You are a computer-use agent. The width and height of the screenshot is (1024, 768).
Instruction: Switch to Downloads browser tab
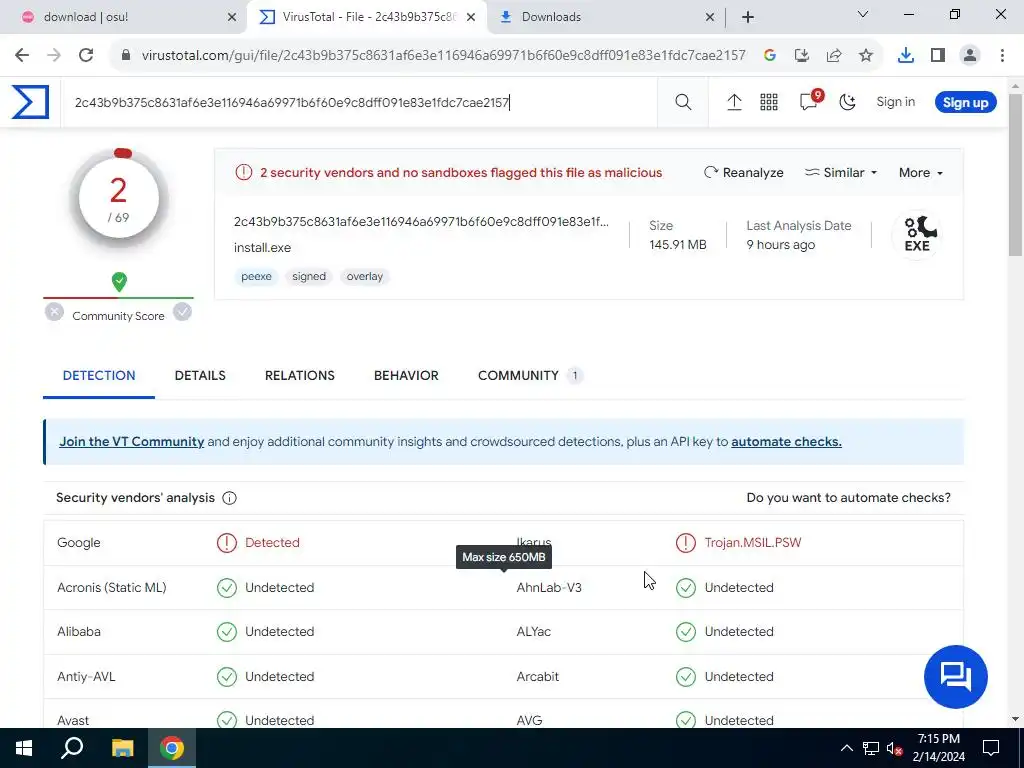pos(606,17)
